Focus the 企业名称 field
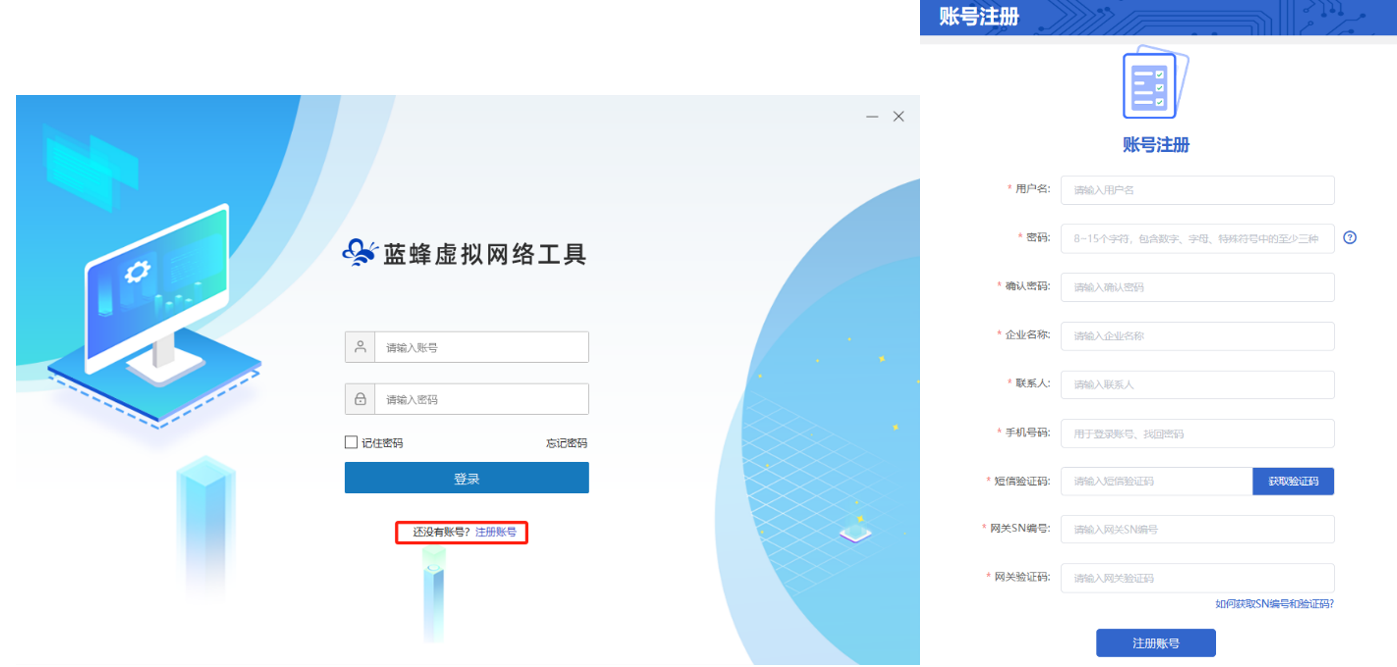The height and width of the screenshot is (667, 1397). pos(1198,336)
